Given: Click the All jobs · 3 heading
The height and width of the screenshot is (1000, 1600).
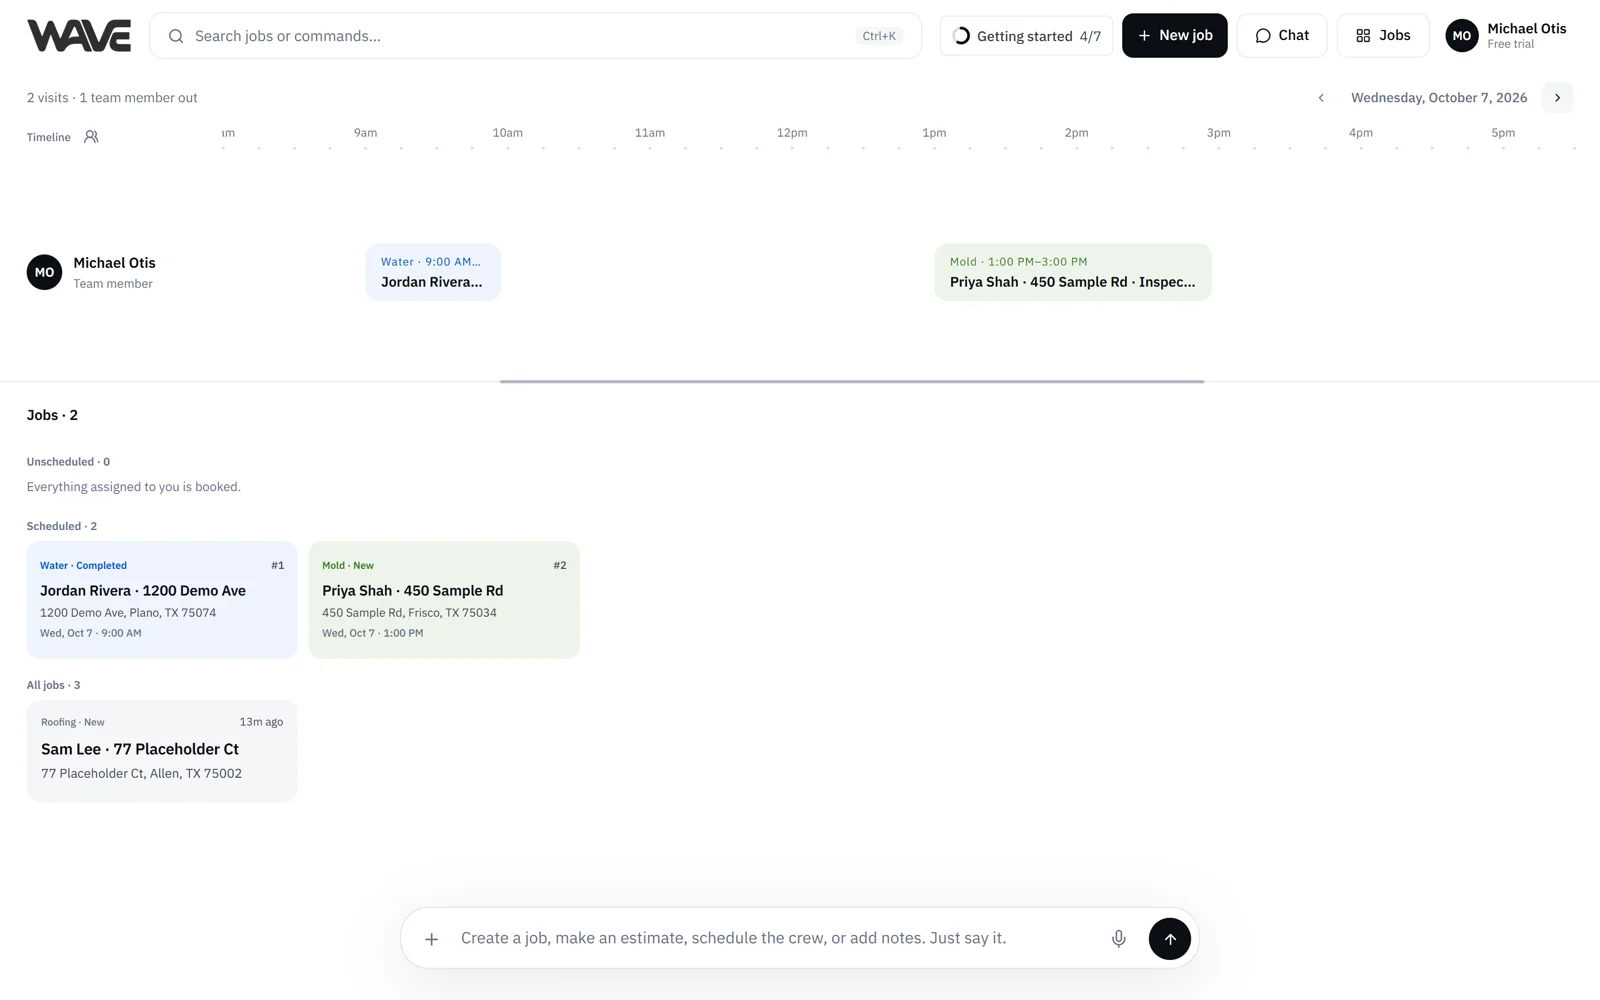Looking at the screenshot, I should pyautogui.click(x=53, y=685).
